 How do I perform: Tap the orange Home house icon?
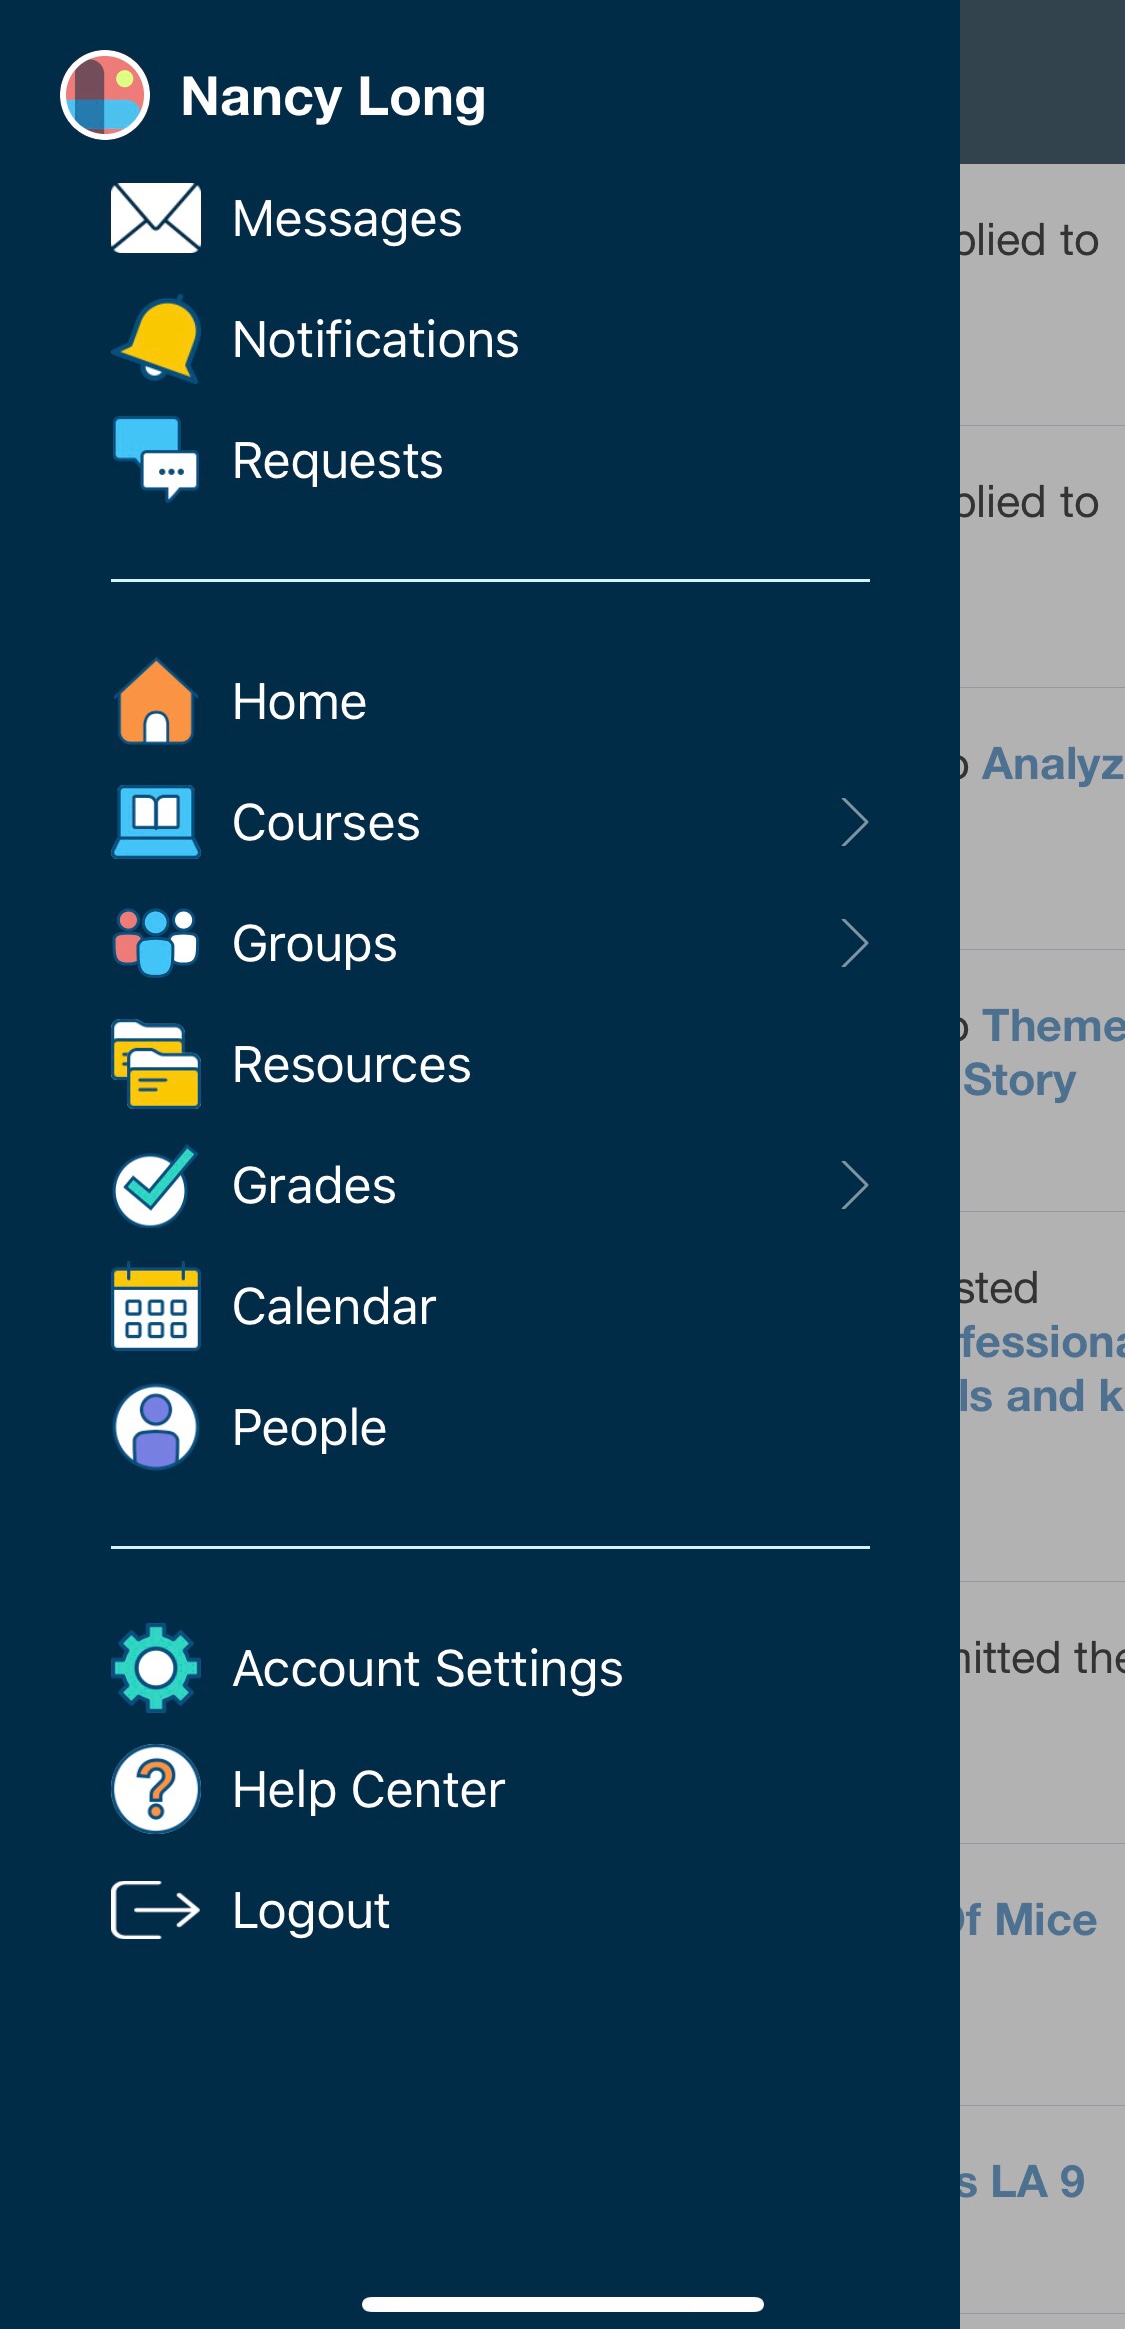(156, 702)
